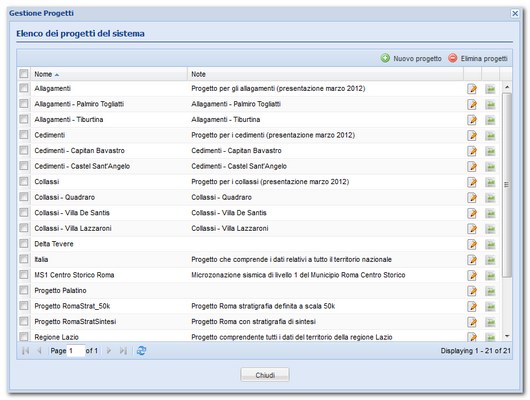The width and height of the screenshot is (530, 400).
Task: Edit the Progetto Palatino entry
Action: pyautogui.click(x=472, y=291)
